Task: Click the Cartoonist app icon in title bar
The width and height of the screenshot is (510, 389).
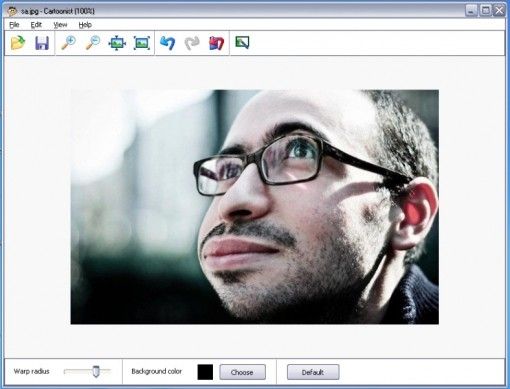Action: pyautogui.click(x=12, y=11)
